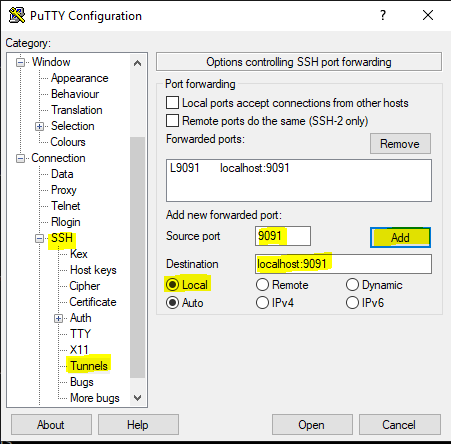Expand the Selection tree node
This screenshot has height=444, width=451.
point(39,126)
